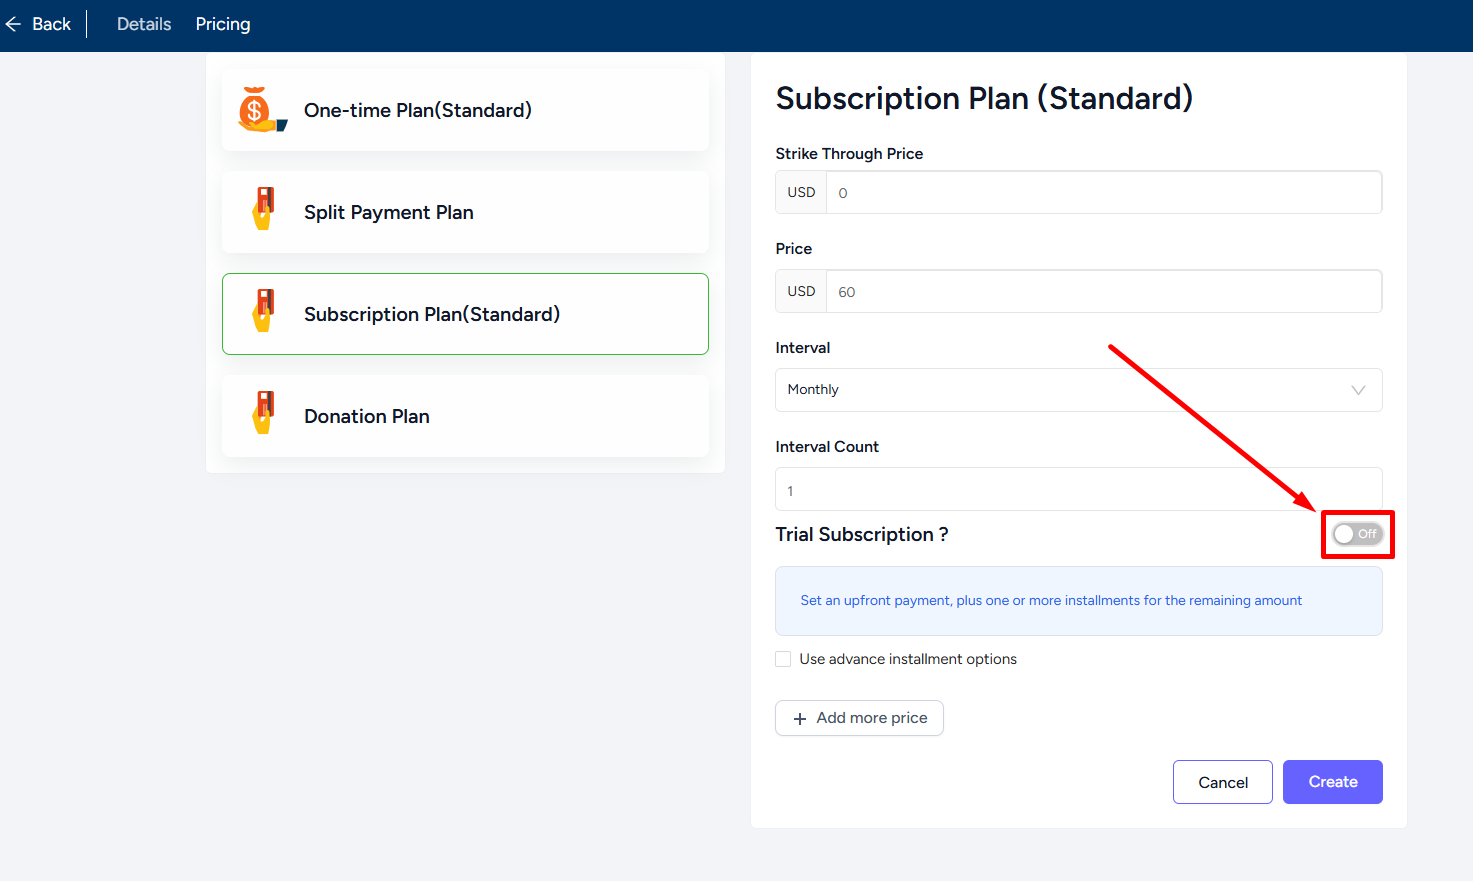Open the Interval Monthly dropdown
The image size is (1473, 881).
point(1078,390)
